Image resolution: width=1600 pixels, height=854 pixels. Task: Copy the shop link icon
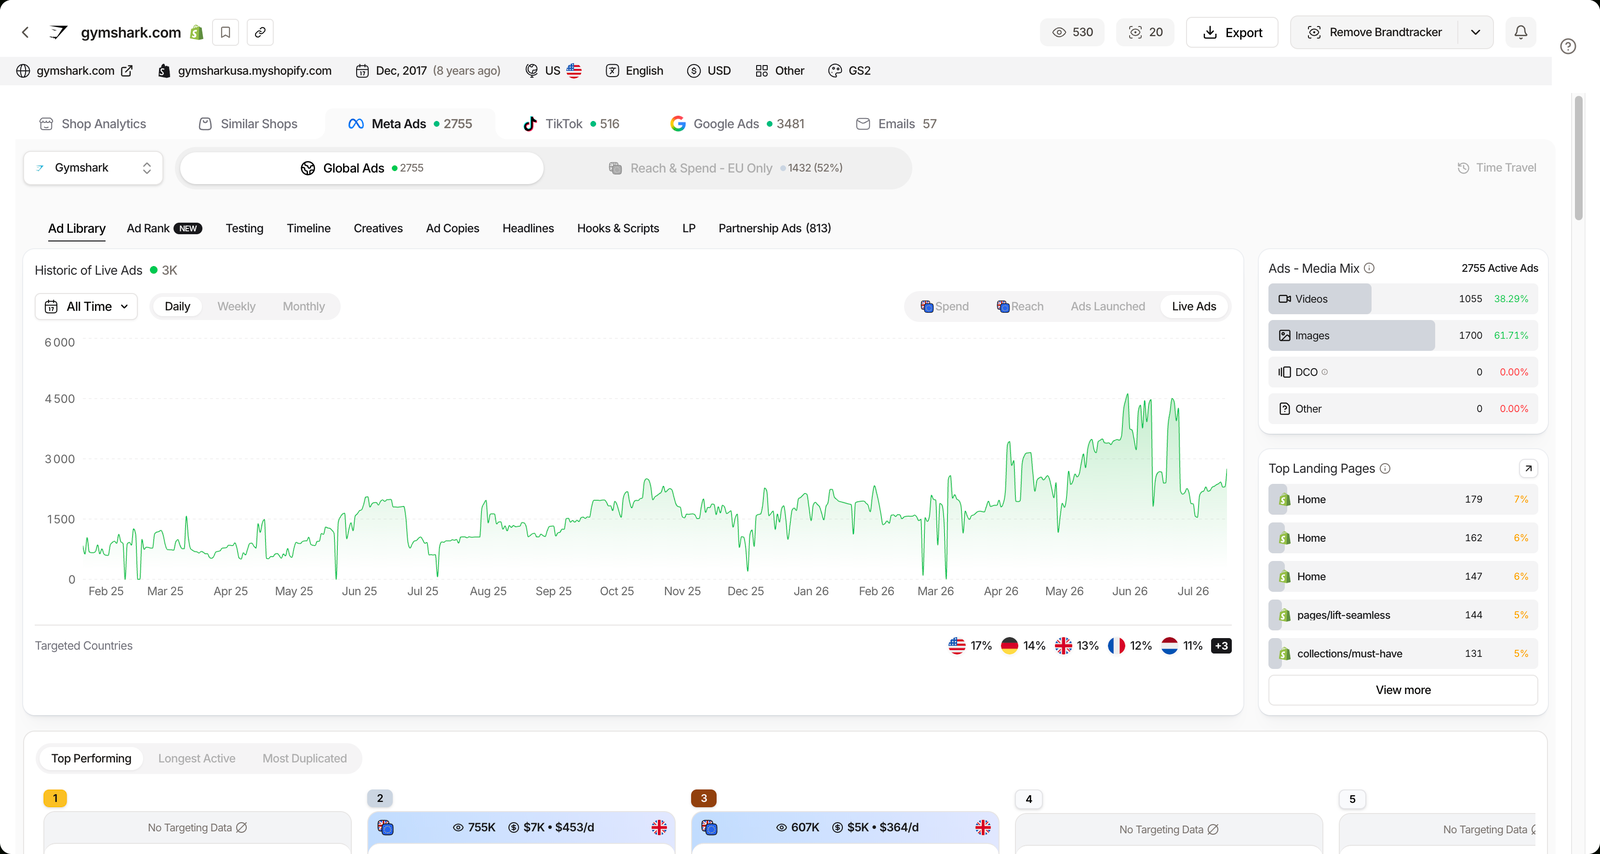(260, 32)
